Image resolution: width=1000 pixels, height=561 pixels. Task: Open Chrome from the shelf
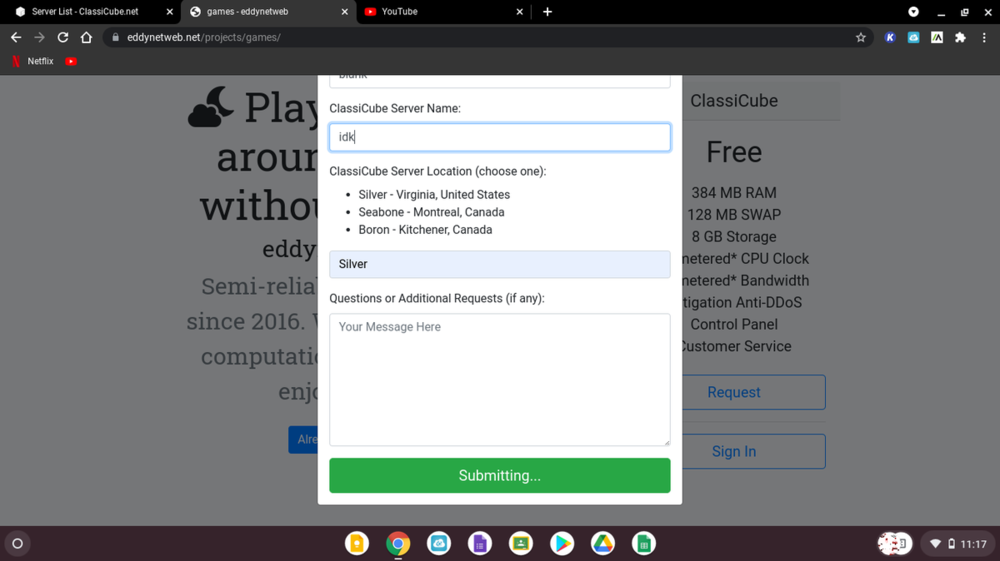398,544
